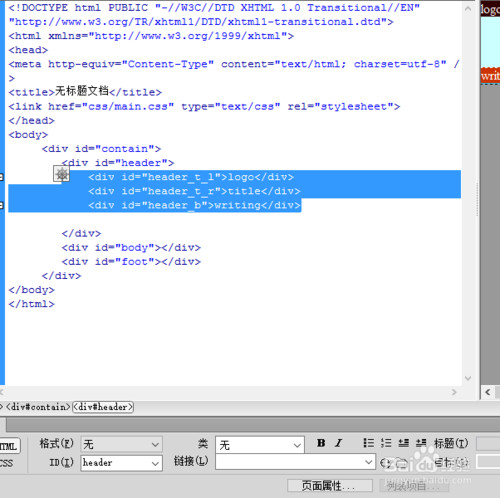Click the code hint gear icon in gutter

point(62,174)
